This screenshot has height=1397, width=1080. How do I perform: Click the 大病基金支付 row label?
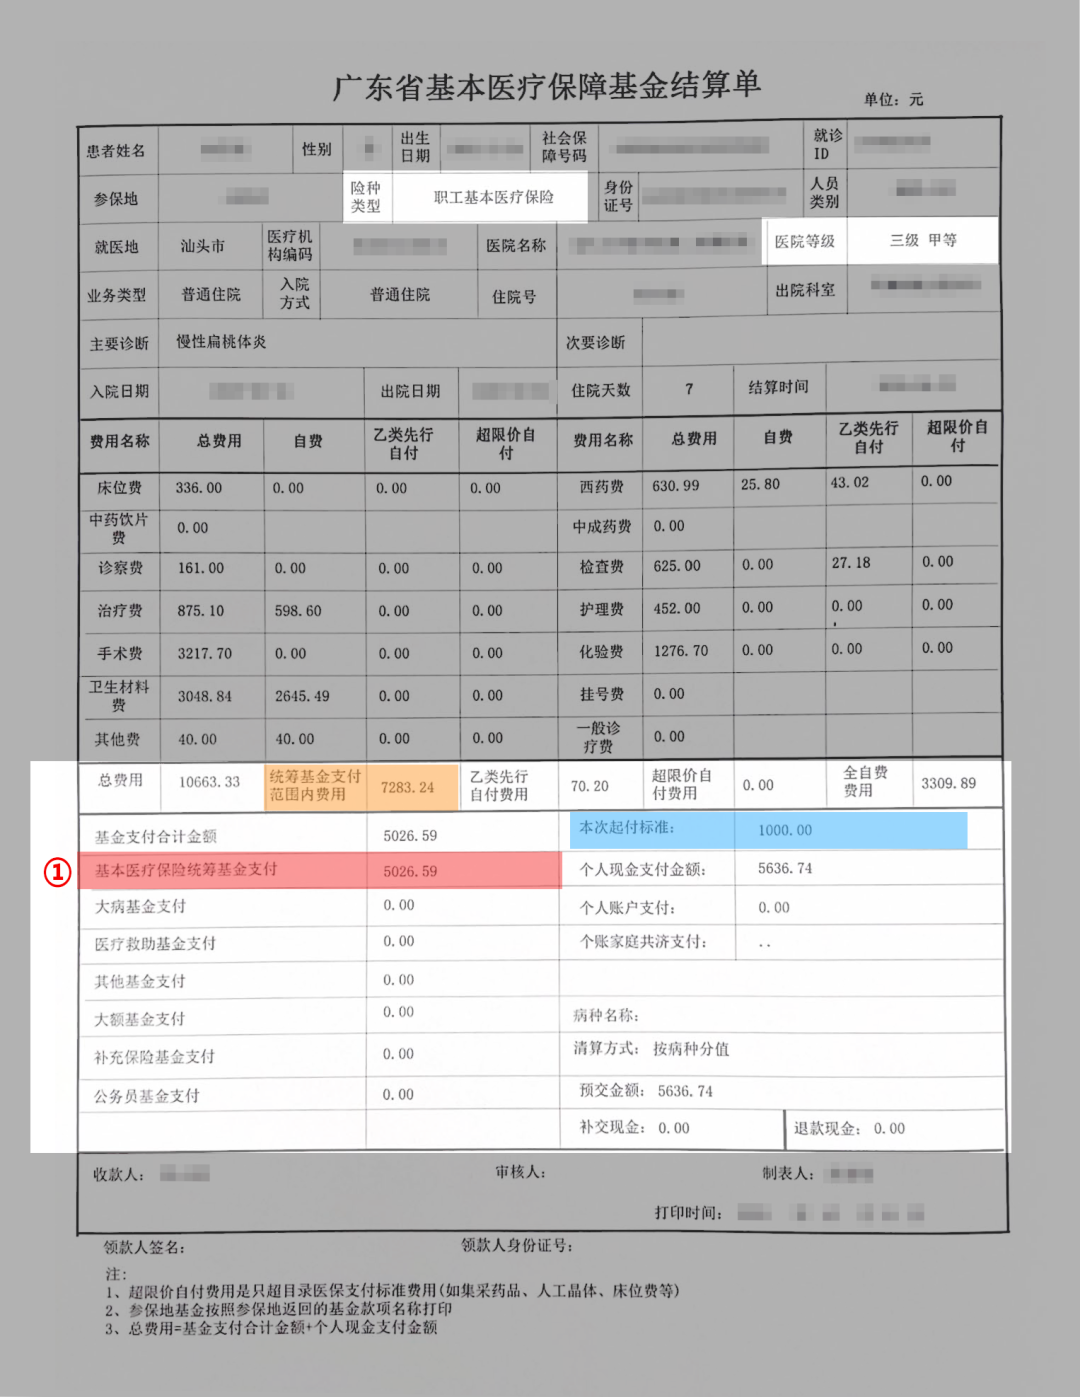point(140,907)
